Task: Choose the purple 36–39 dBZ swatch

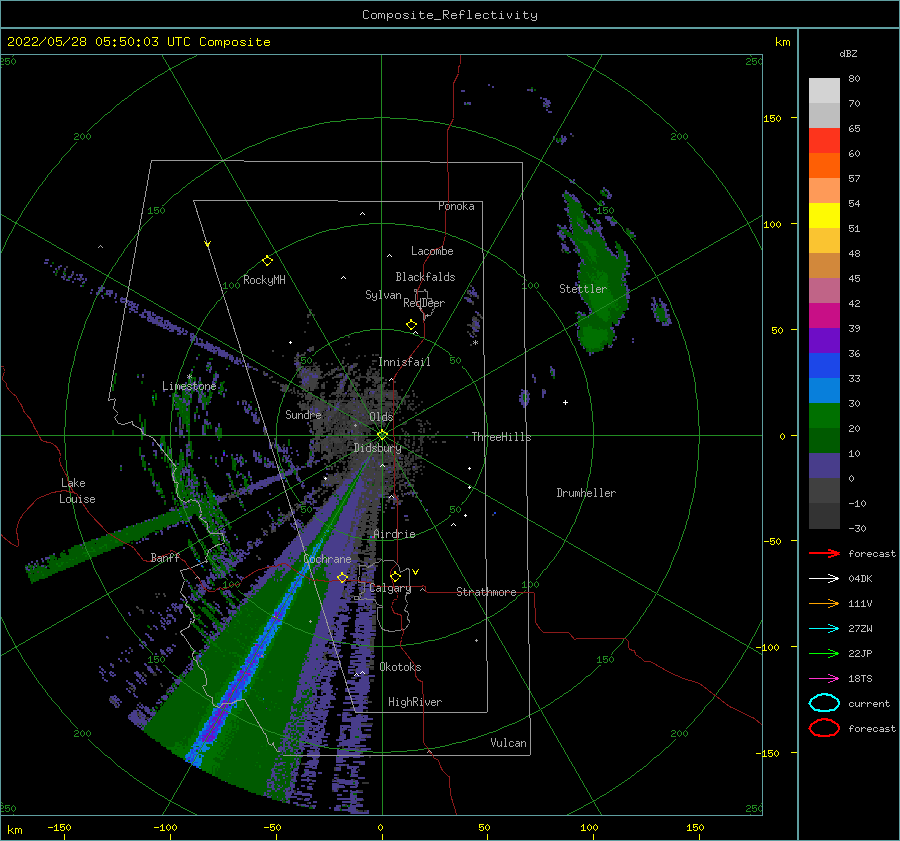Action: (x=824, y=340)
